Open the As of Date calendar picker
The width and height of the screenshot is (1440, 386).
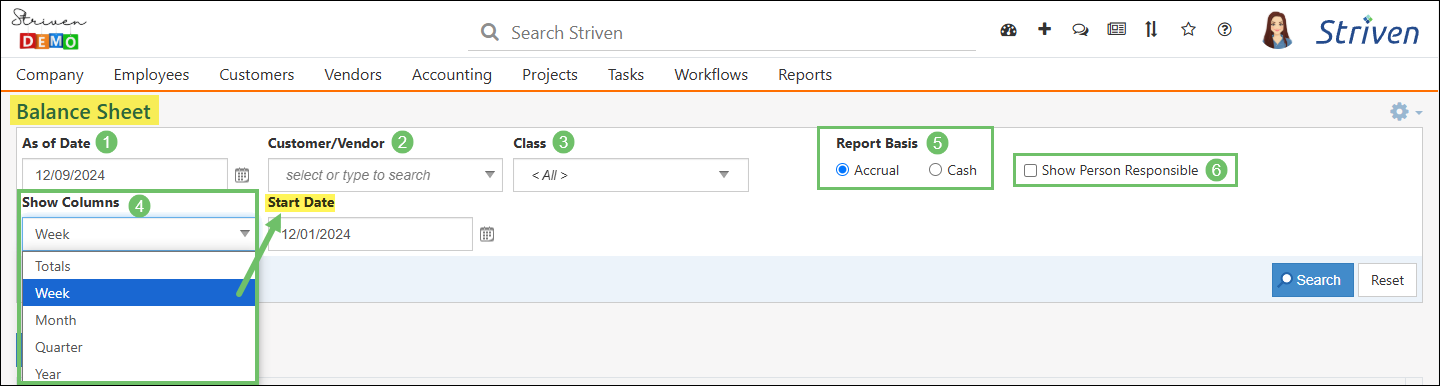point(241,175)
